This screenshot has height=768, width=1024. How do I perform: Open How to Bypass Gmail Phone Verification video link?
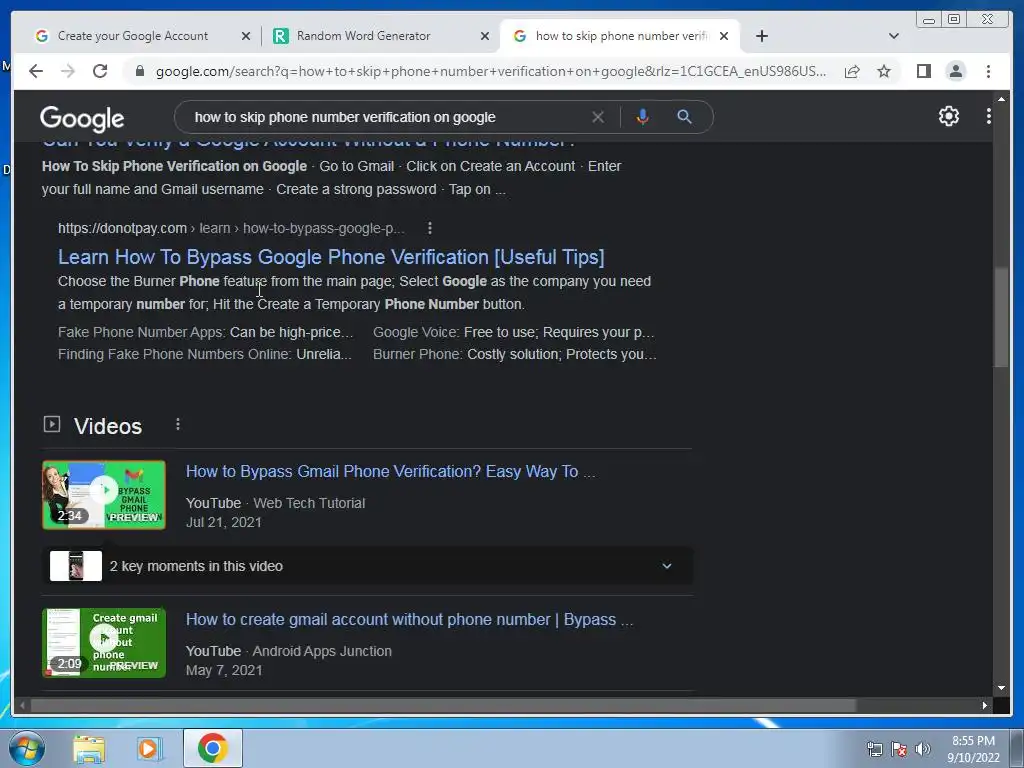(391, 472)
